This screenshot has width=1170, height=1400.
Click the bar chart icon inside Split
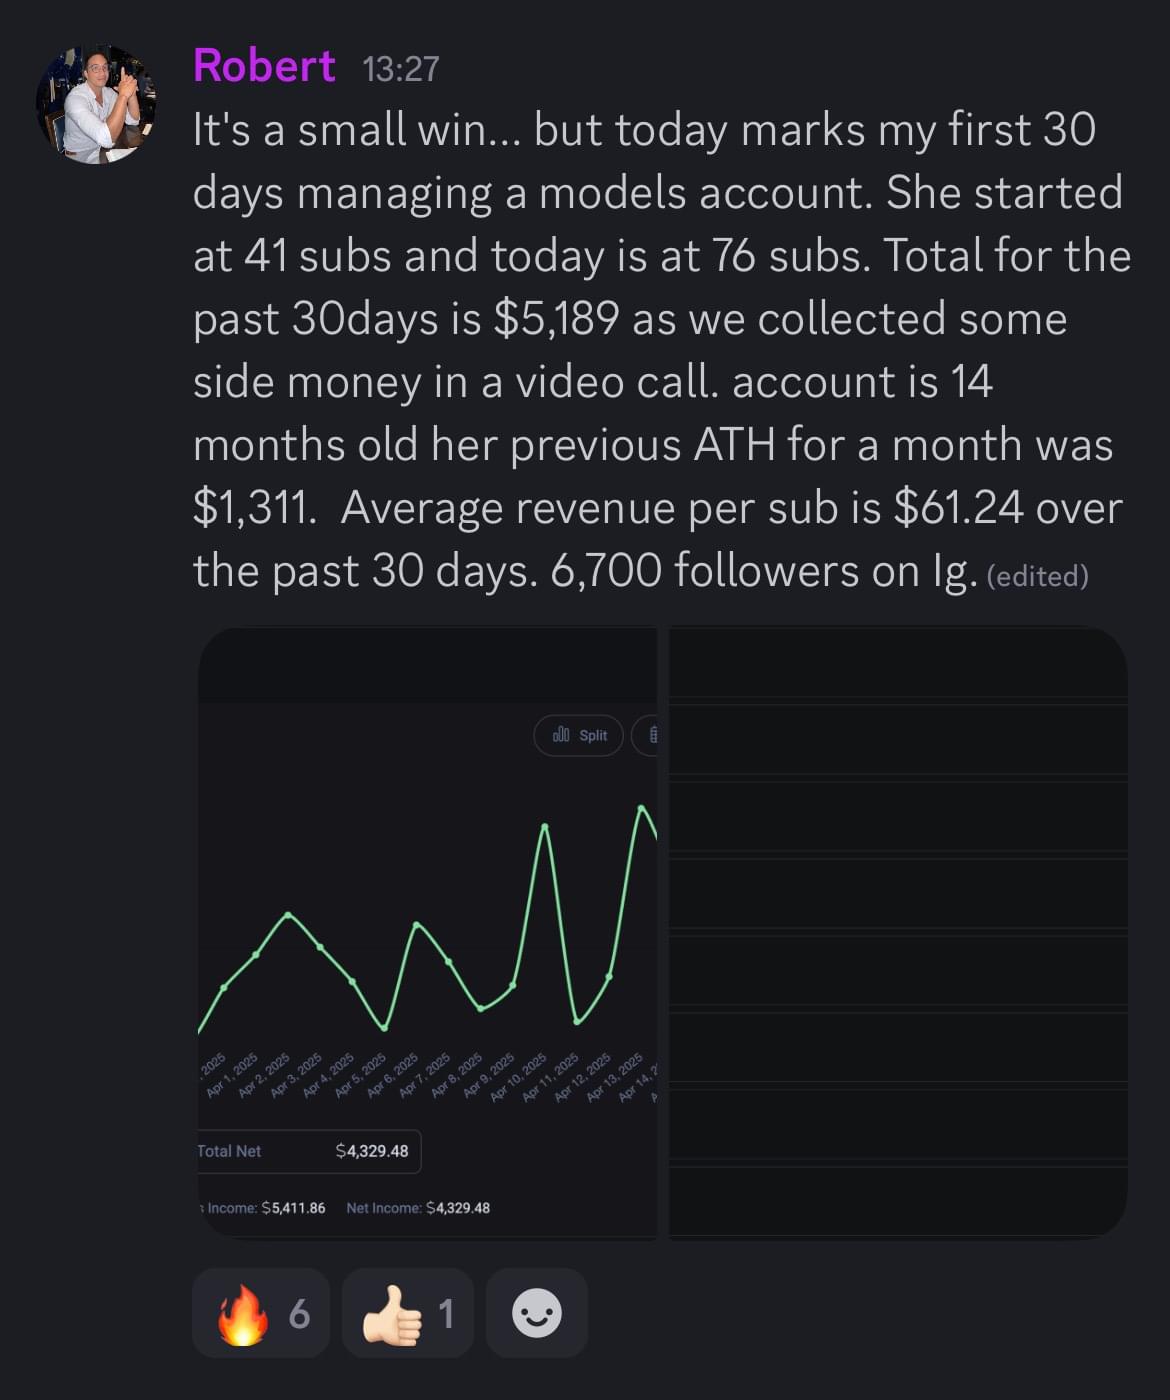[x=561, y=735]
